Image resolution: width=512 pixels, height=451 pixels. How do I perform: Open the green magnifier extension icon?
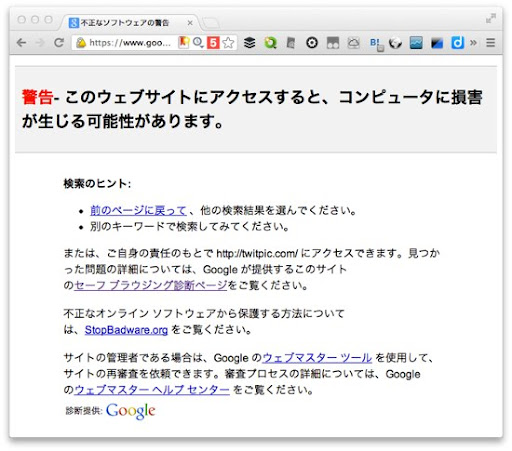click(270, 43)
